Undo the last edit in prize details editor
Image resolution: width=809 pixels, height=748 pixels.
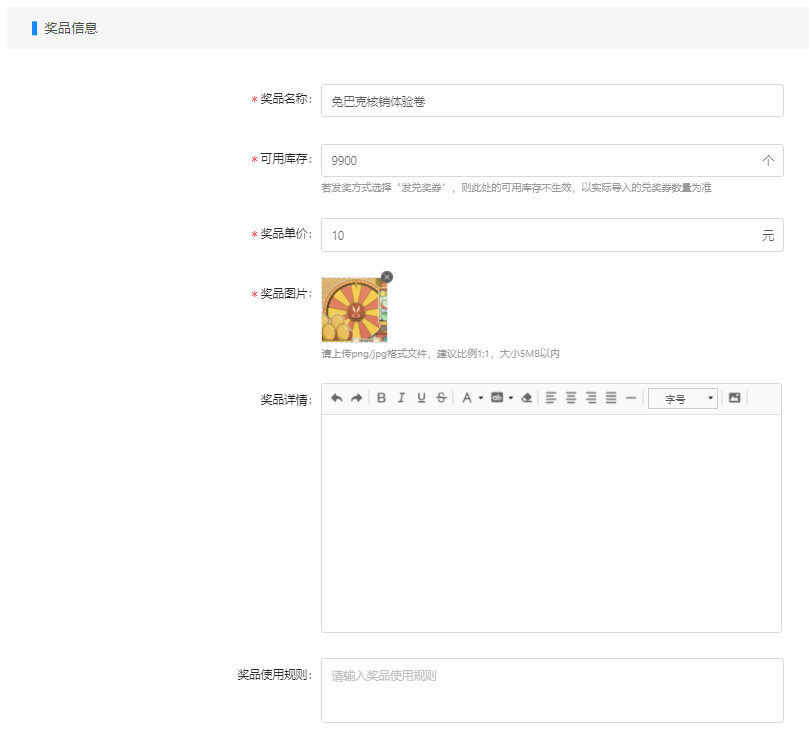pos(336,398)
